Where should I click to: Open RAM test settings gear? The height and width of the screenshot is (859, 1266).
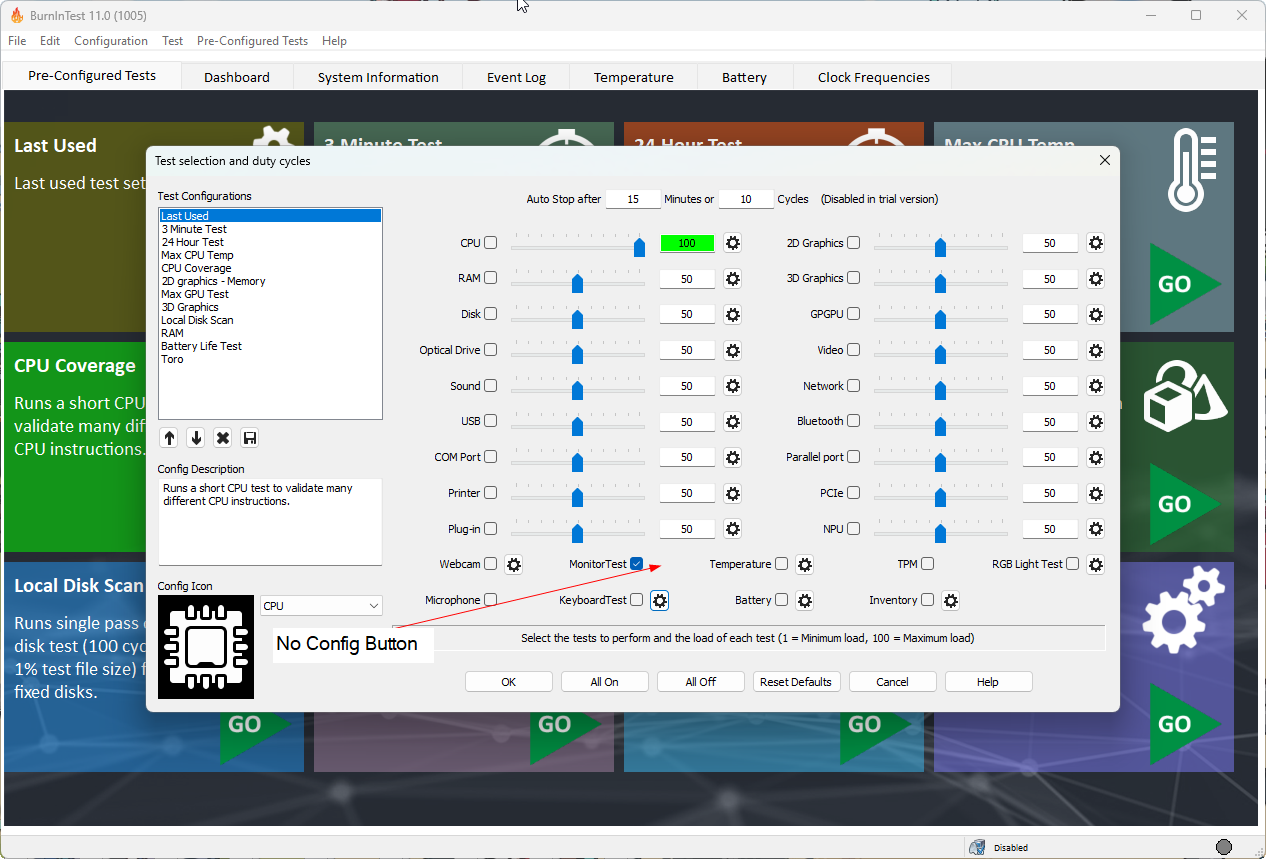click(x=732, y=279)
